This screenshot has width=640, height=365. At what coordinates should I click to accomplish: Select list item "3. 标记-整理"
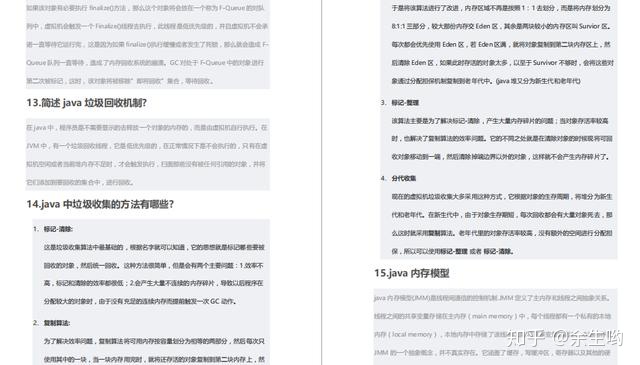pyautogui.click(x=400, y=102)
